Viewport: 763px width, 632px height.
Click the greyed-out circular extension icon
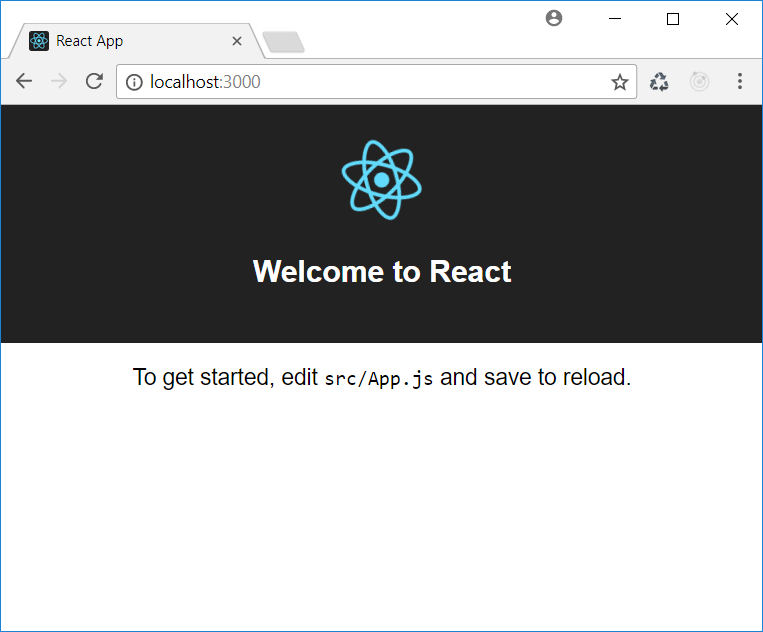coord(700,82)
